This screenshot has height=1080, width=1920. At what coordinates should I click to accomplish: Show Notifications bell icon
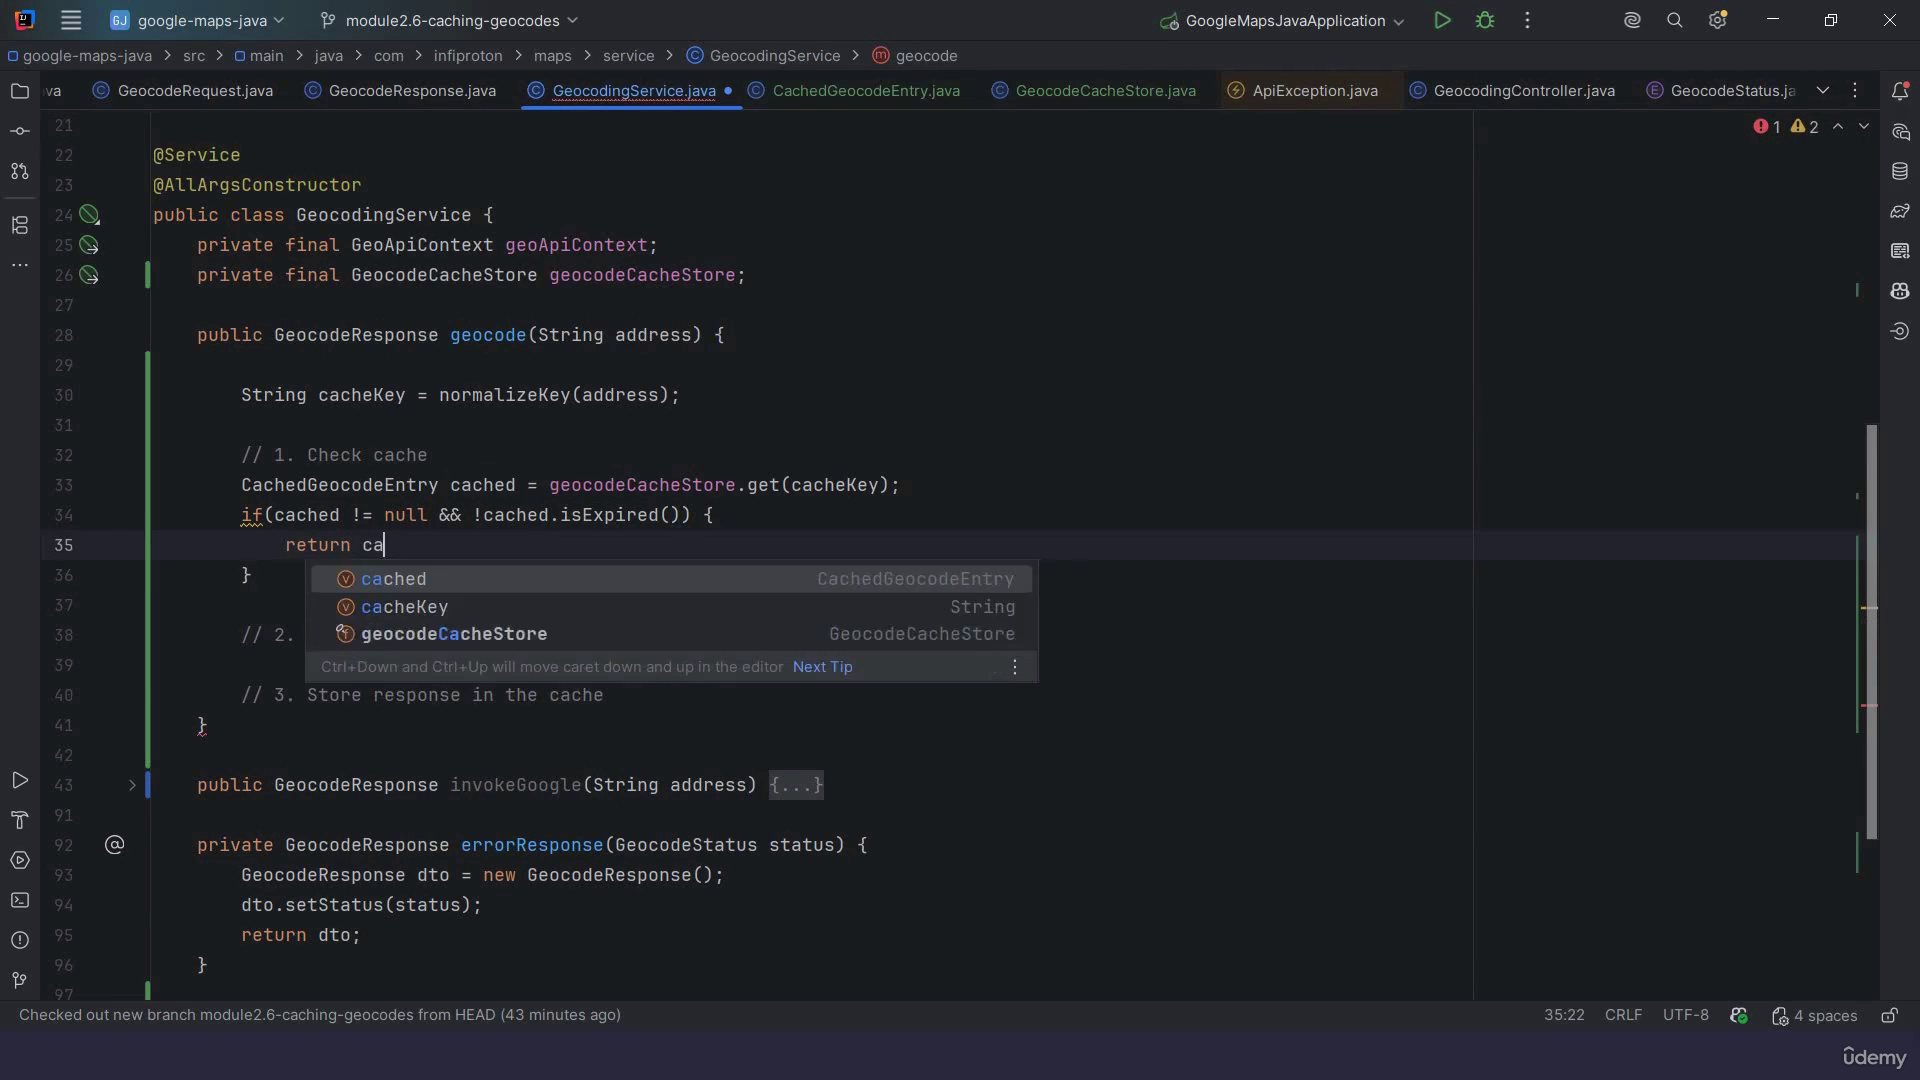(x=1900, y=91)
